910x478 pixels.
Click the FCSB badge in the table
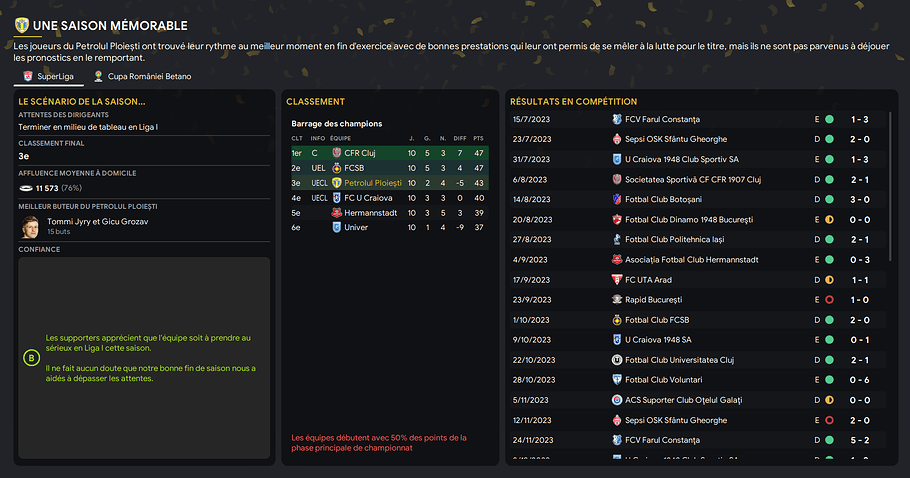point(336,168)
